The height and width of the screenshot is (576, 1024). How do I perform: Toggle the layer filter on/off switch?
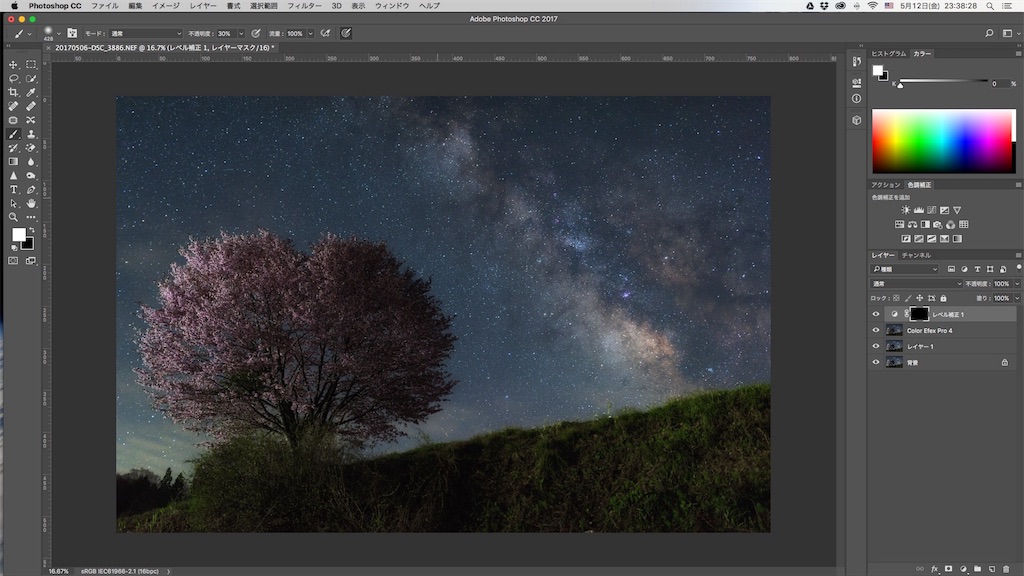pyautogui.click(x=1018, y=268)
